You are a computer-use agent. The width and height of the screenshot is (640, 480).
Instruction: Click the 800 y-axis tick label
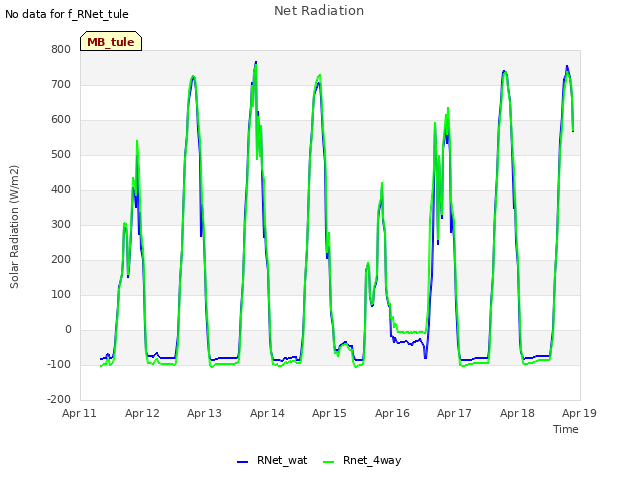click(x=61, y=49)
